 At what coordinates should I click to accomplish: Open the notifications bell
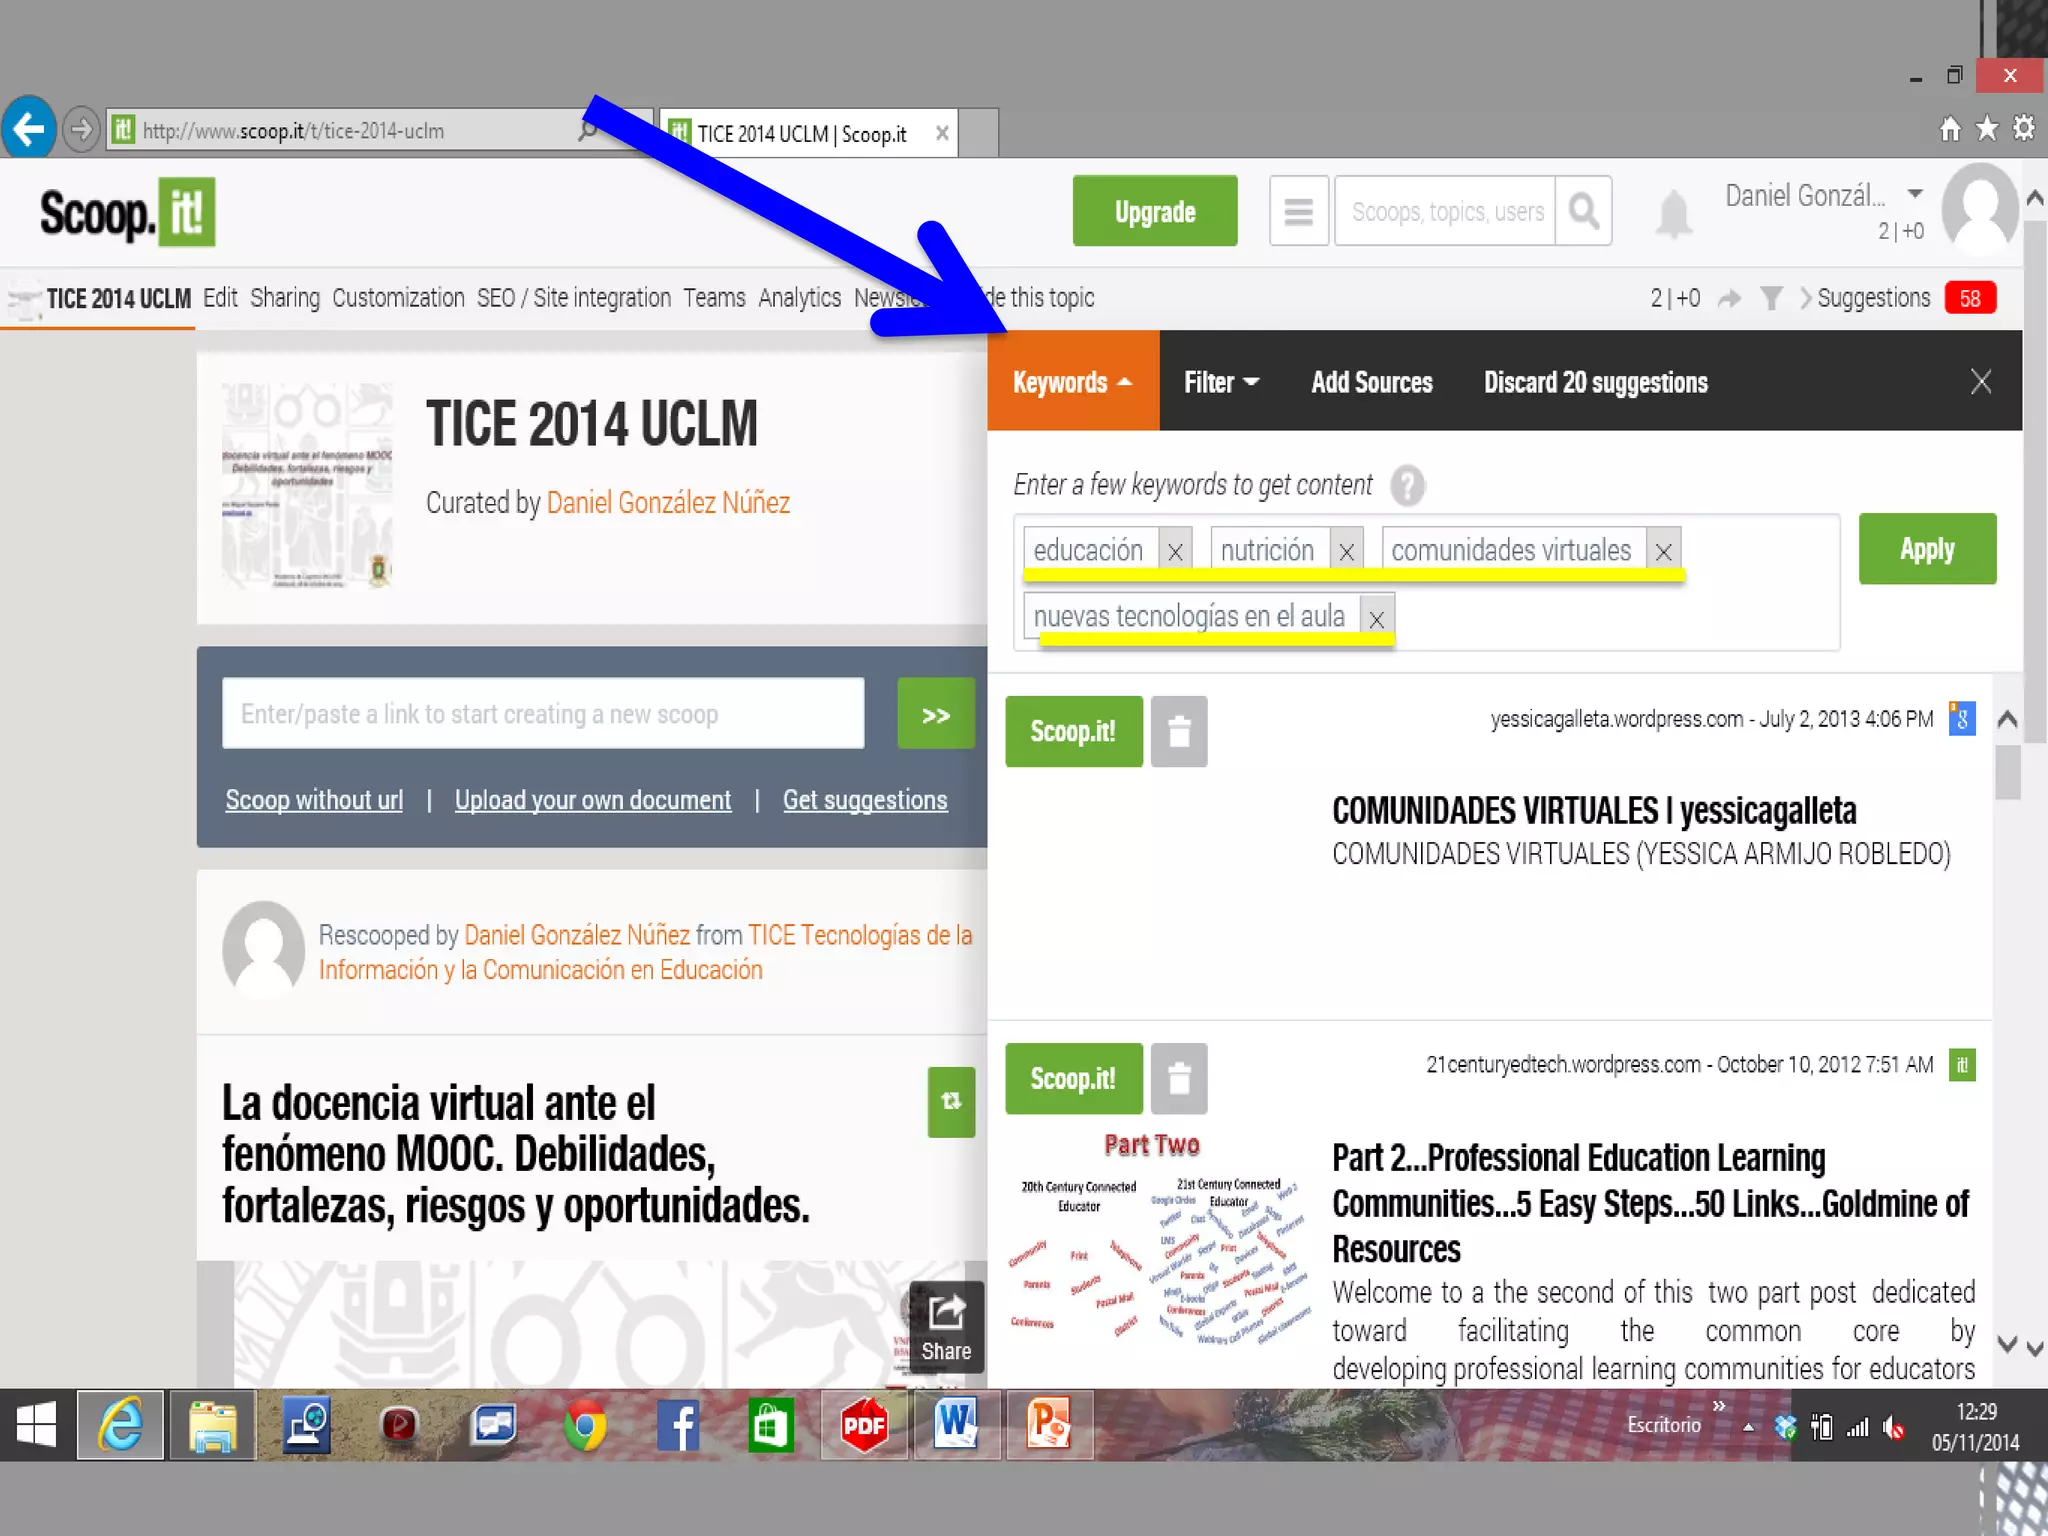[x=1673, y=213]
